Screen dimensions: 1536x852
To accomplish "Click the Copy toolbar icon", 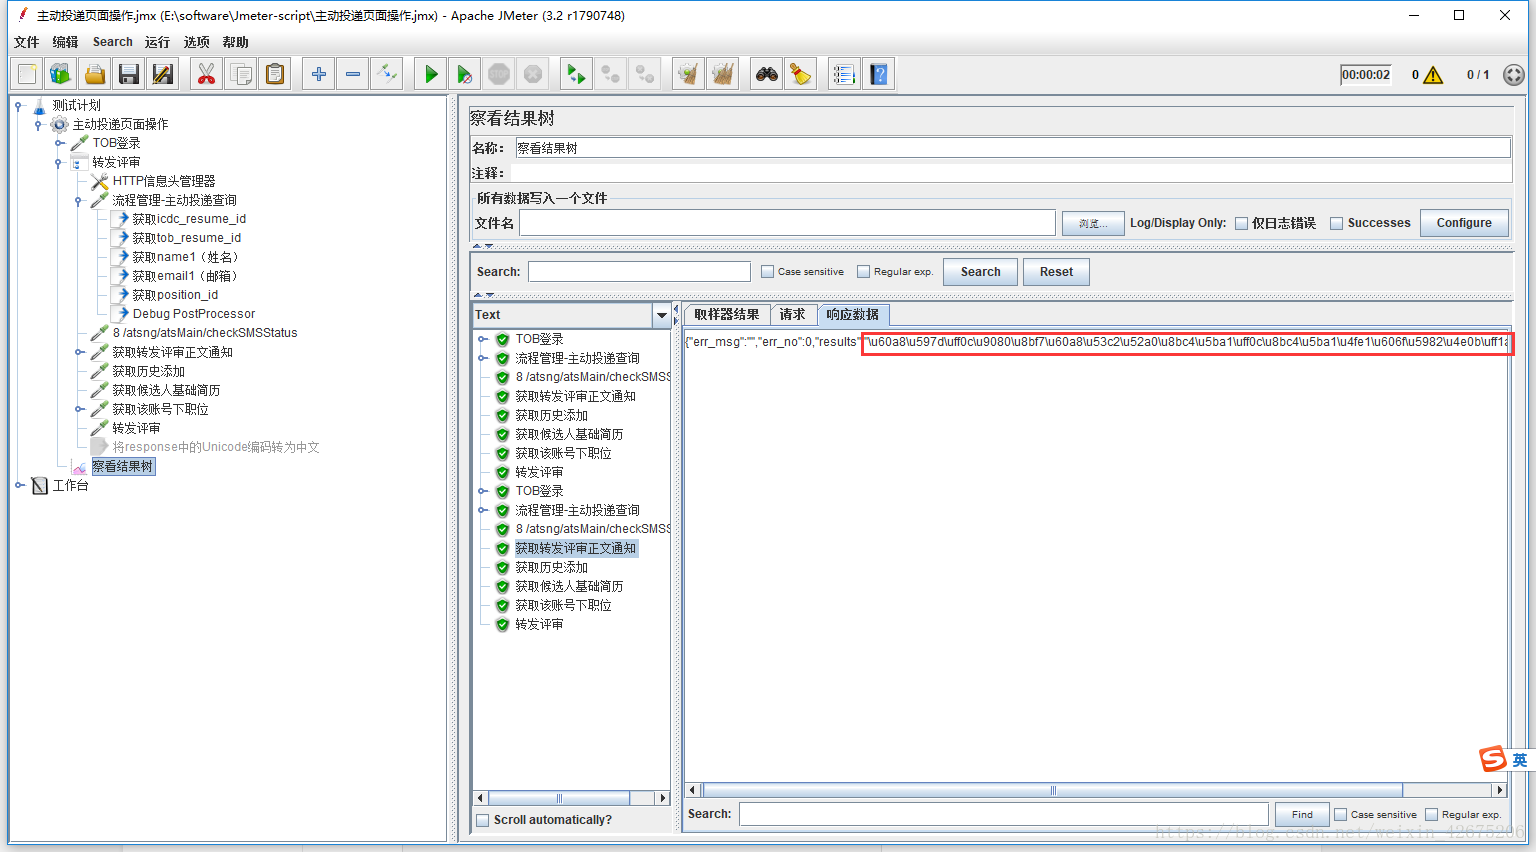I will [x=241, y=74].
